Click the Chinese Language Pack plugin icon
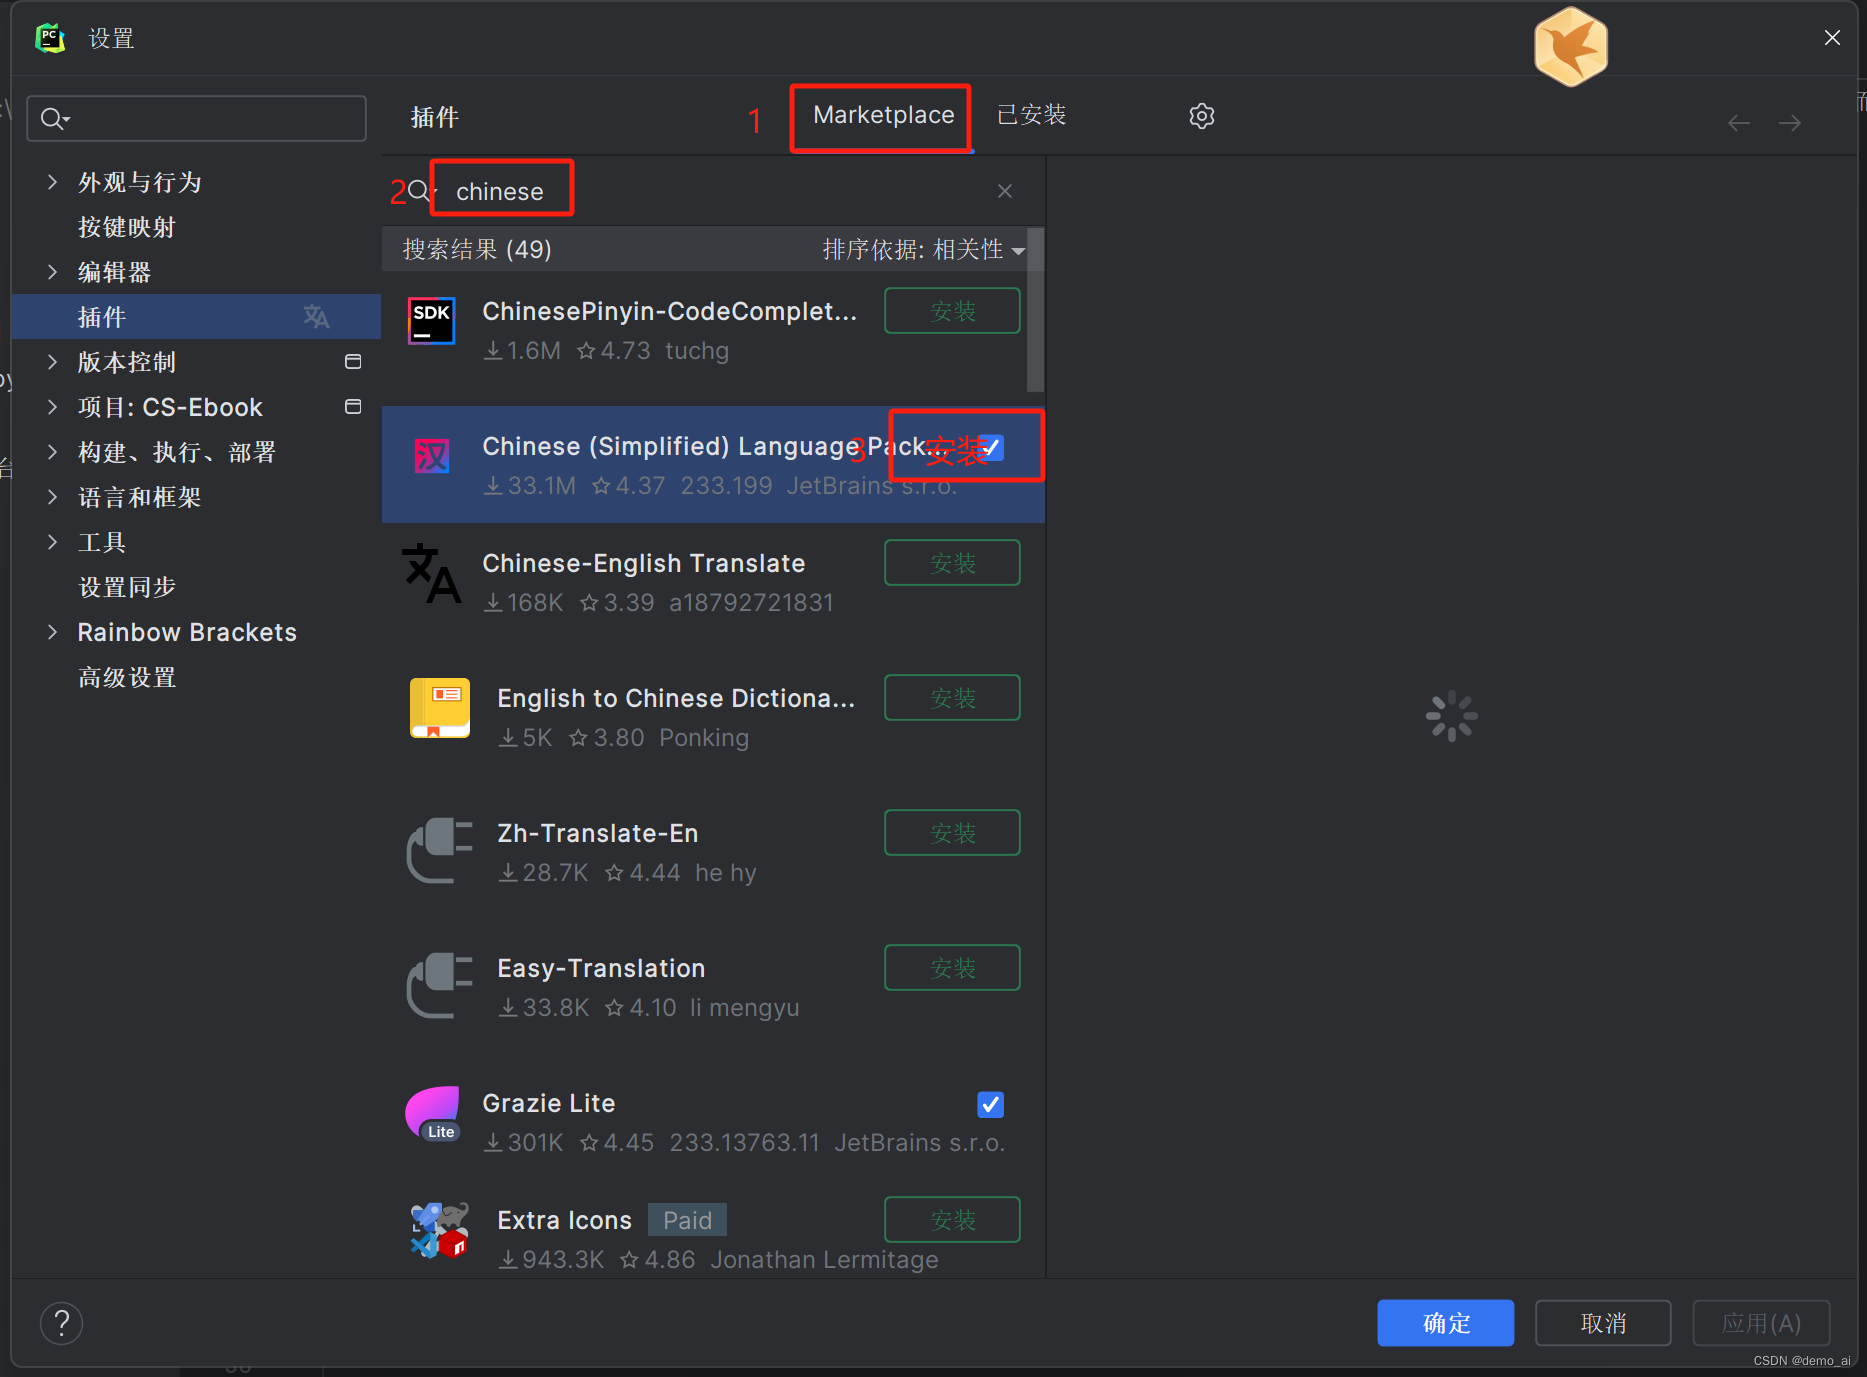 point(432,456)
